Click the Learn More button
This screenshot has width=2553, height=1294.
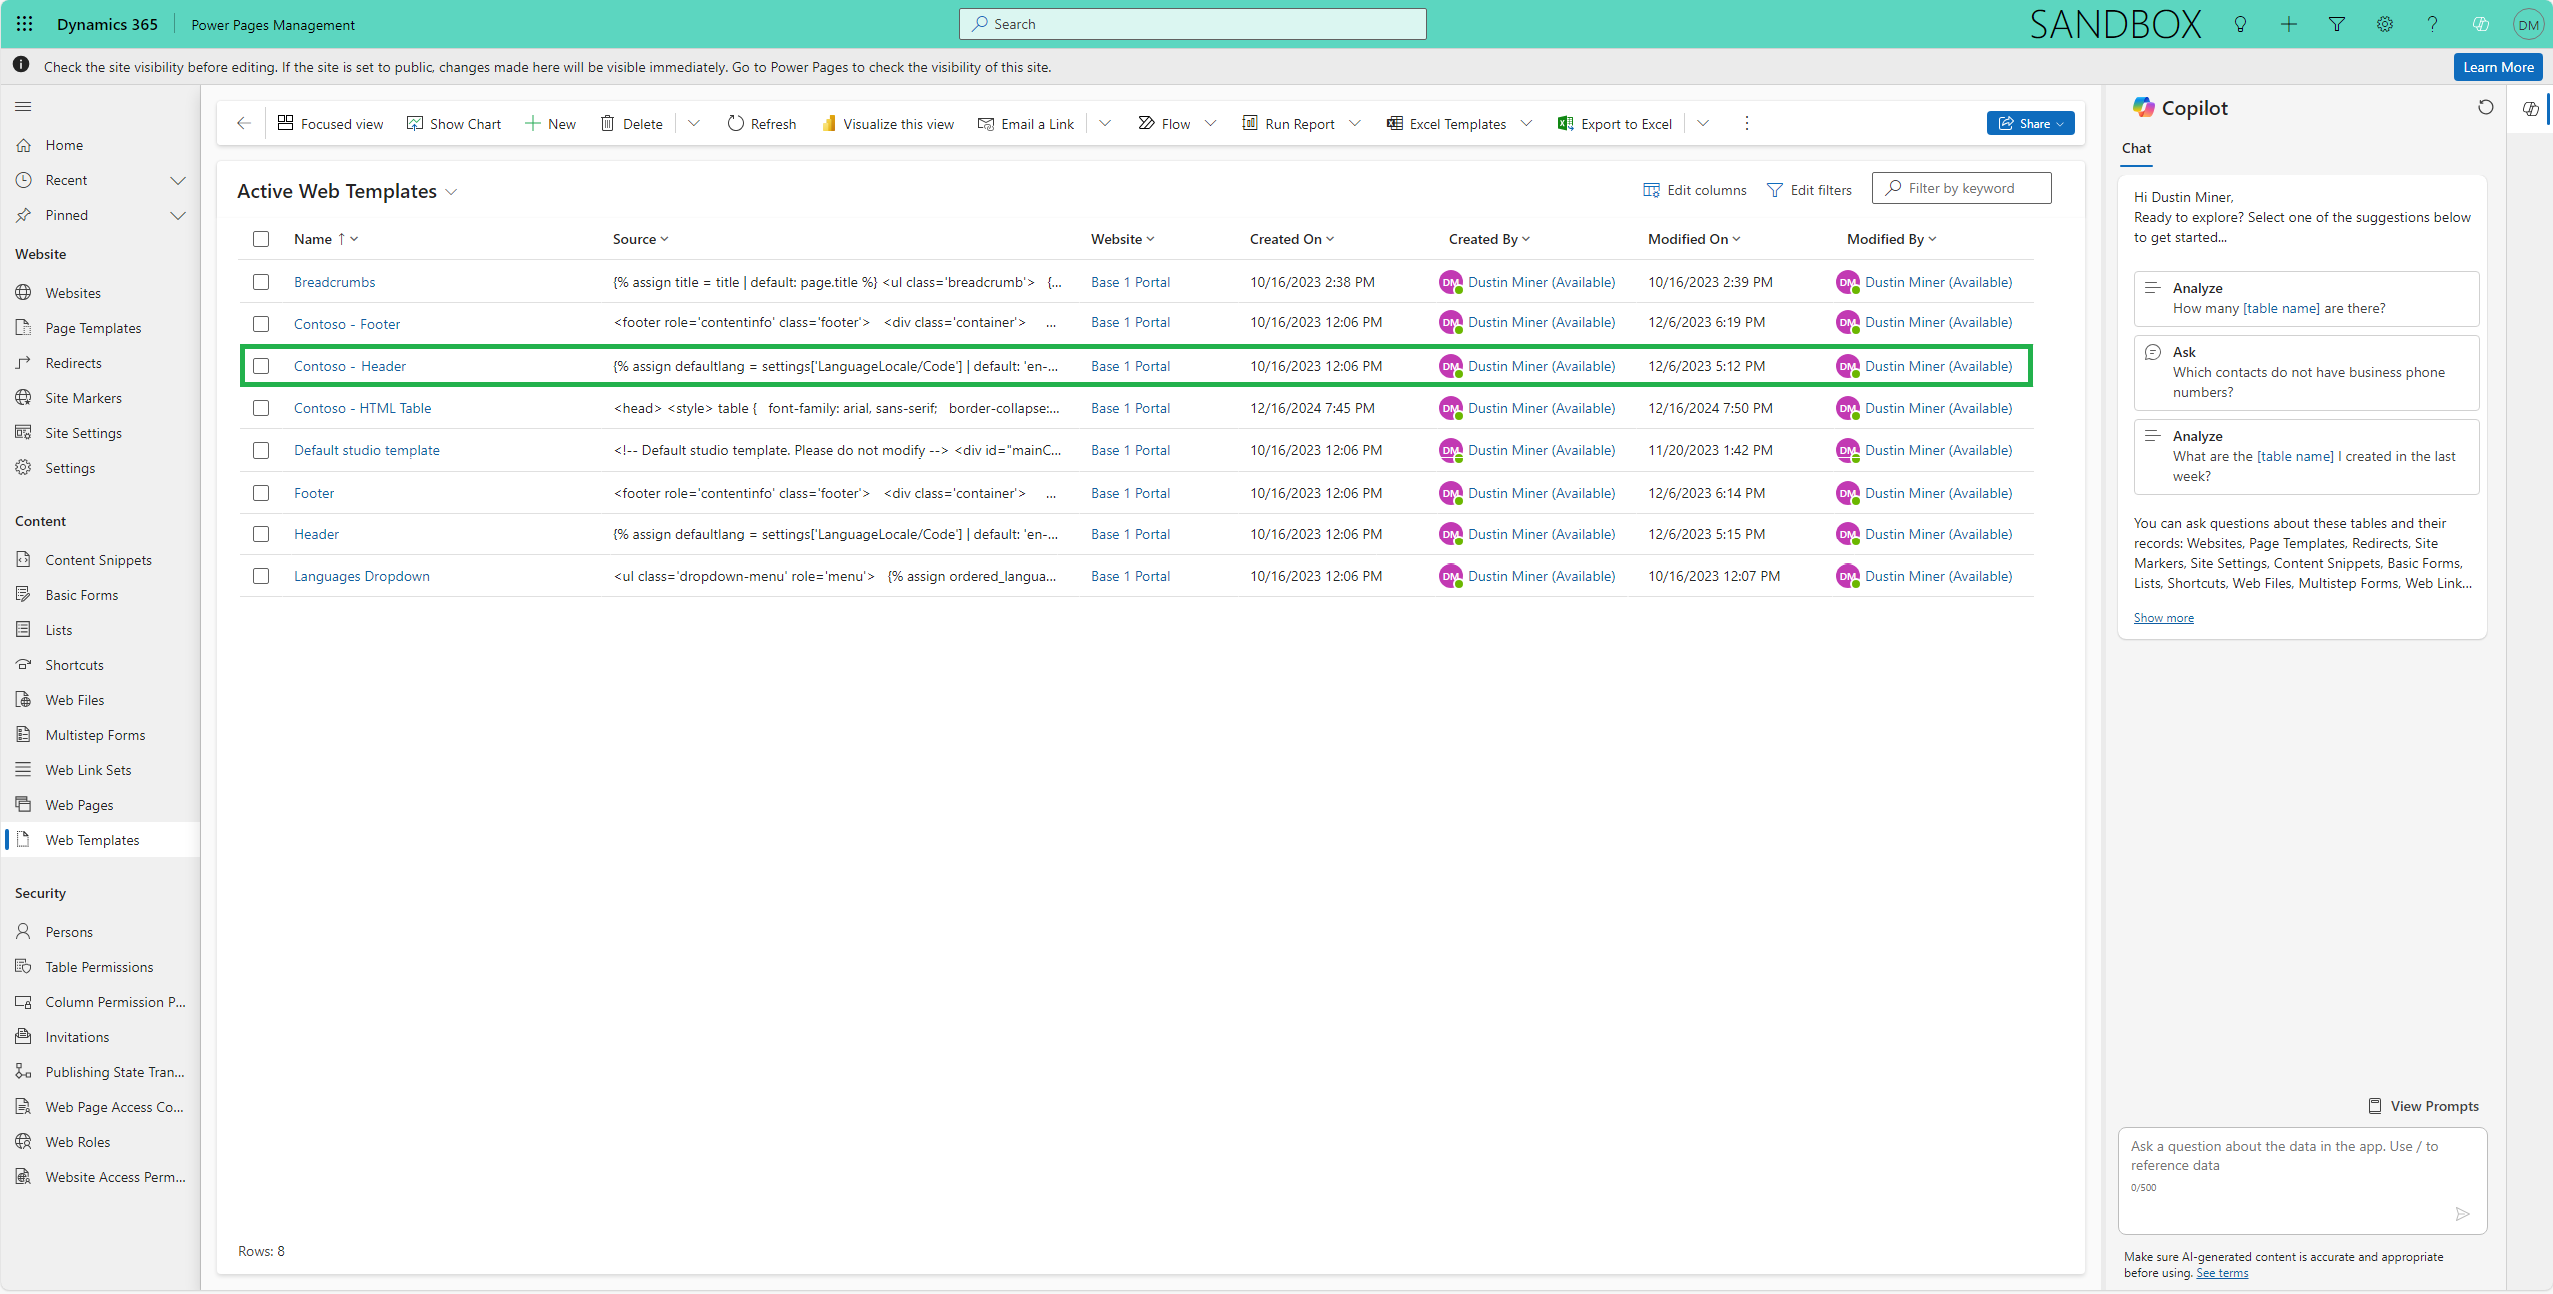coord(2497,67)
